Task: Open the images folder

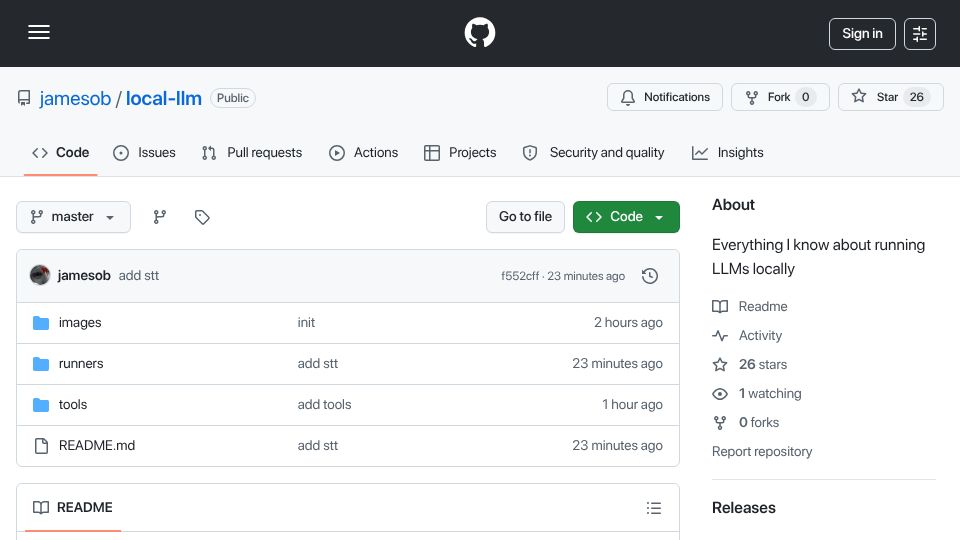Action: click(x=80, y=323)
